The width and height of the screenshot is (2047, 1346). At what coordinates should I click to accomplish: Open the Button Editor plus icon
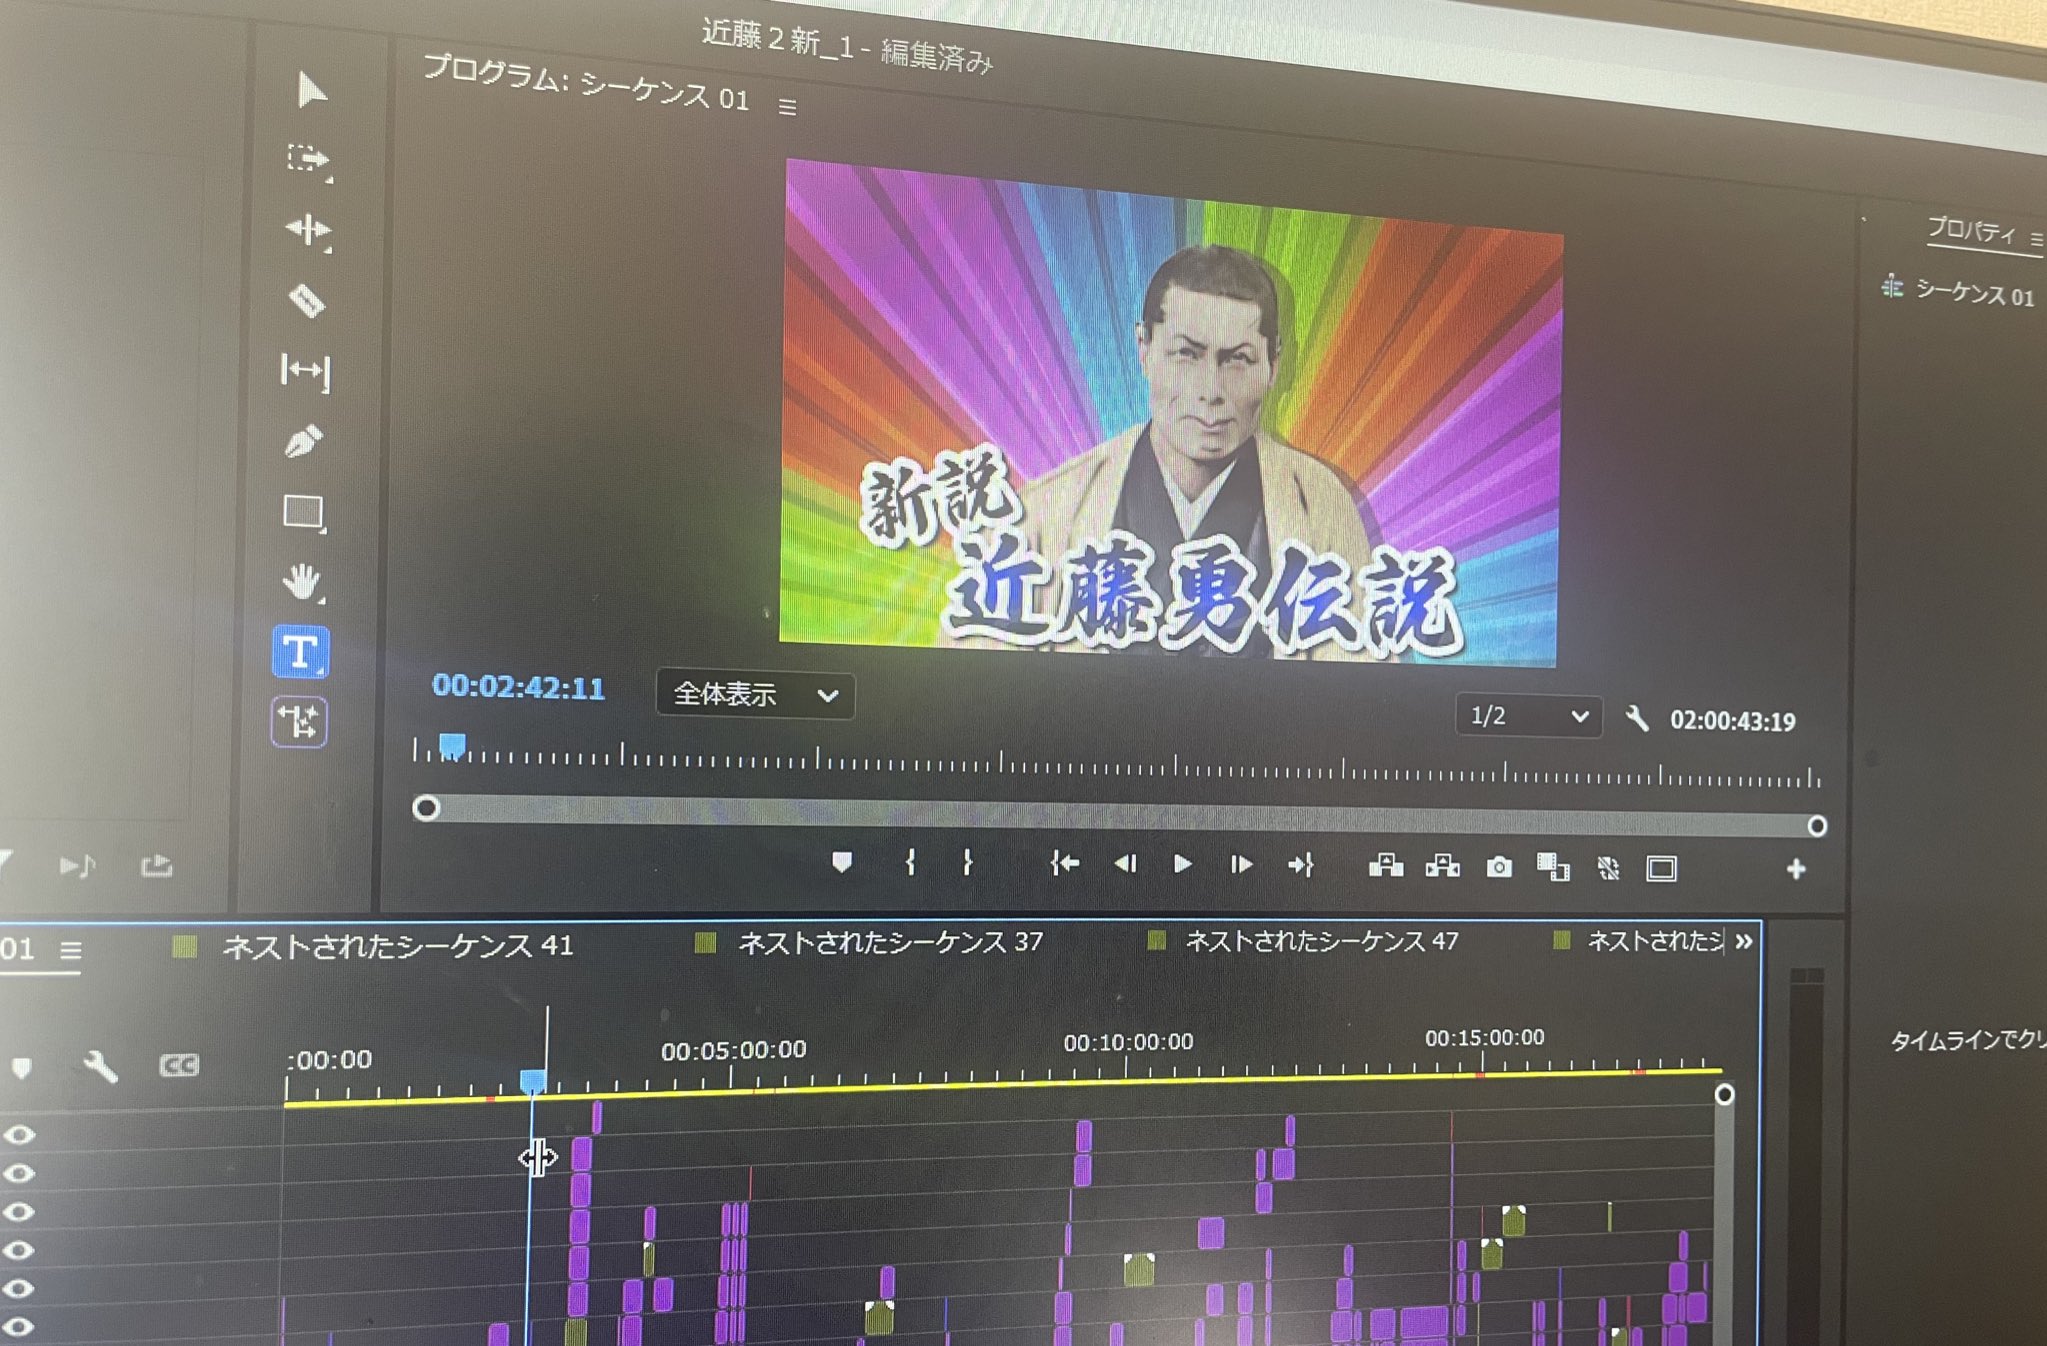point(1796,869)
